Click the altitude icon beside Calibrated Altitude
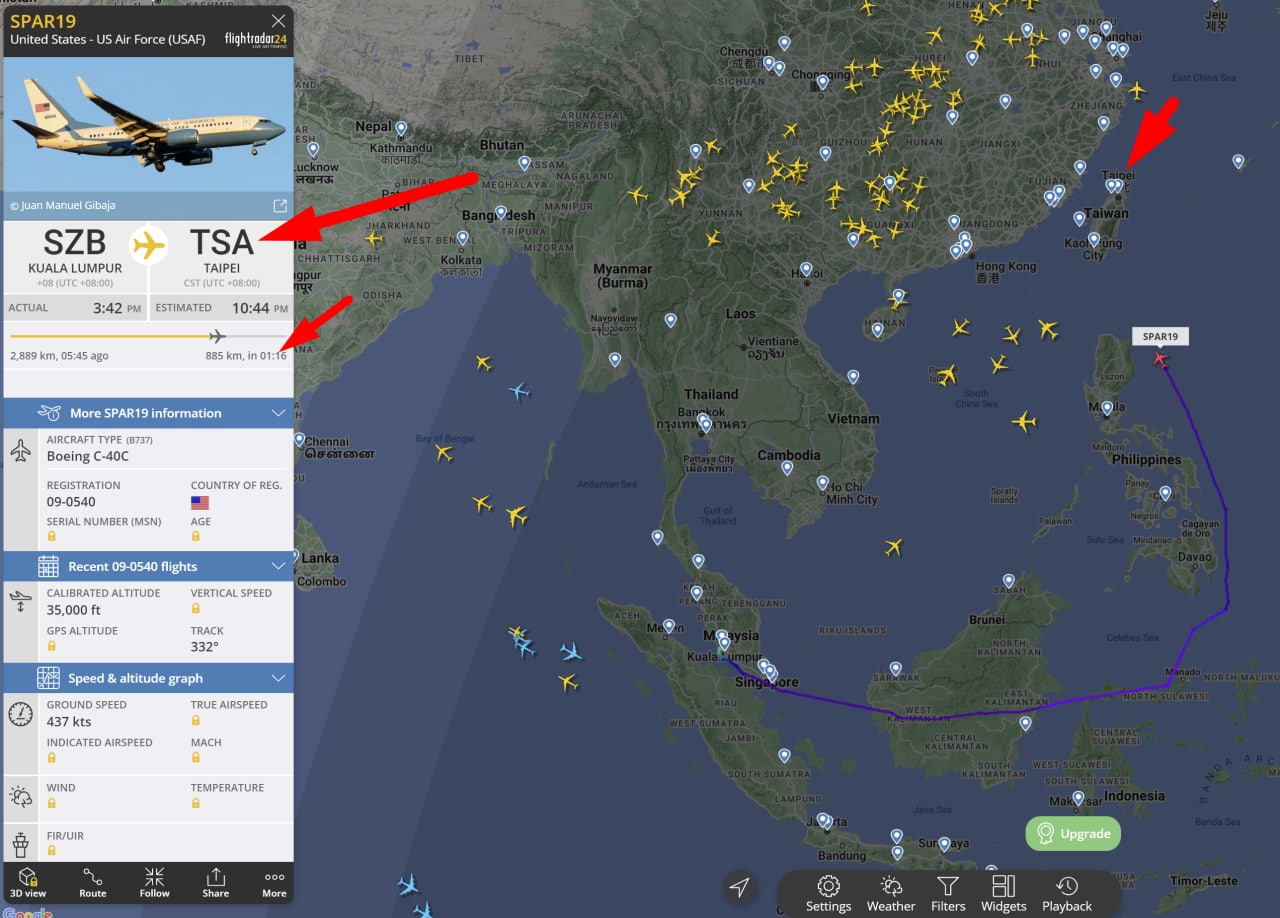Image resolution: width=1280 pixels, height=918 pixels. (21, 601)
